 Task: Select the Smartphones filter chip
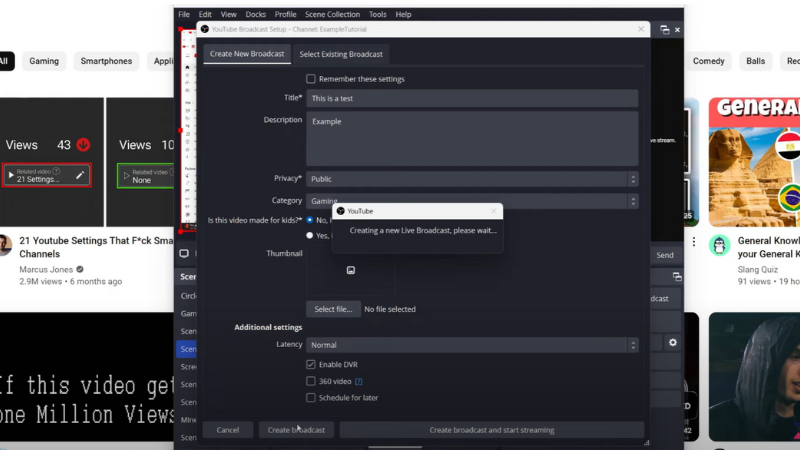click(x=106, y=61)
